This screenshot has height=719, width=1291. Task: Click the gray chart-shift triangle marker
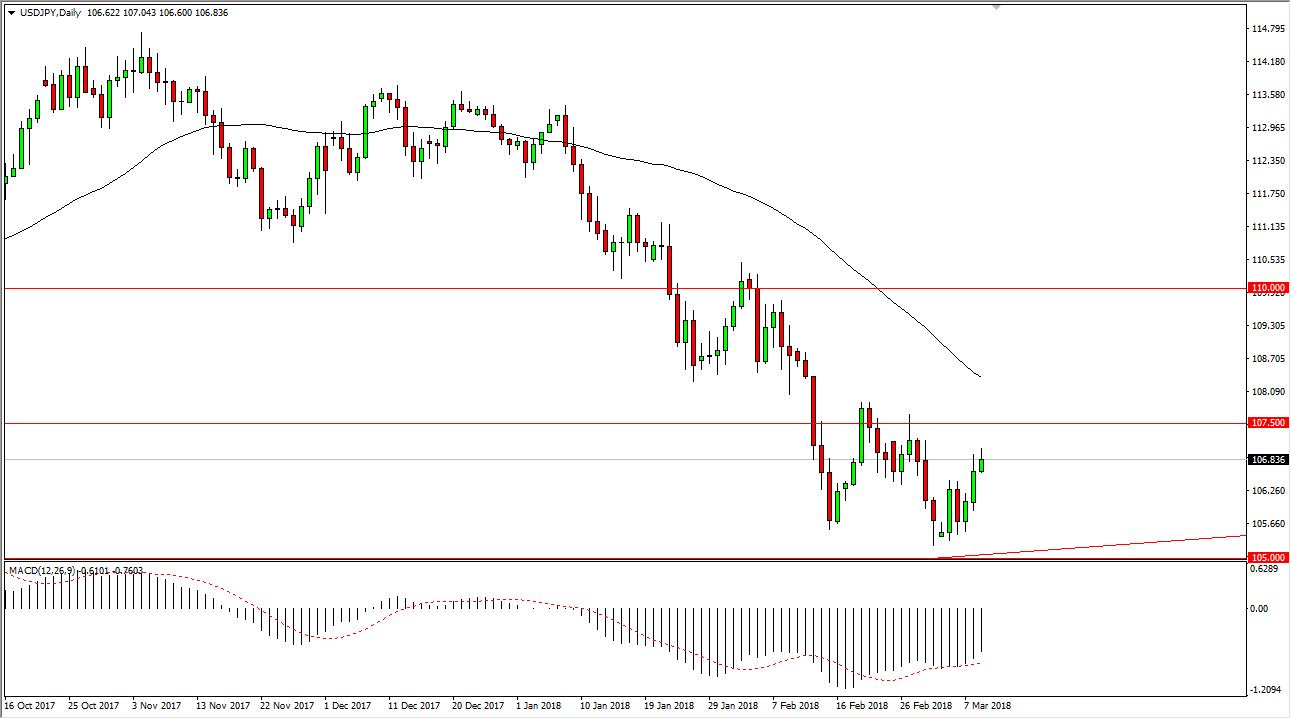[x=996, y=8]
